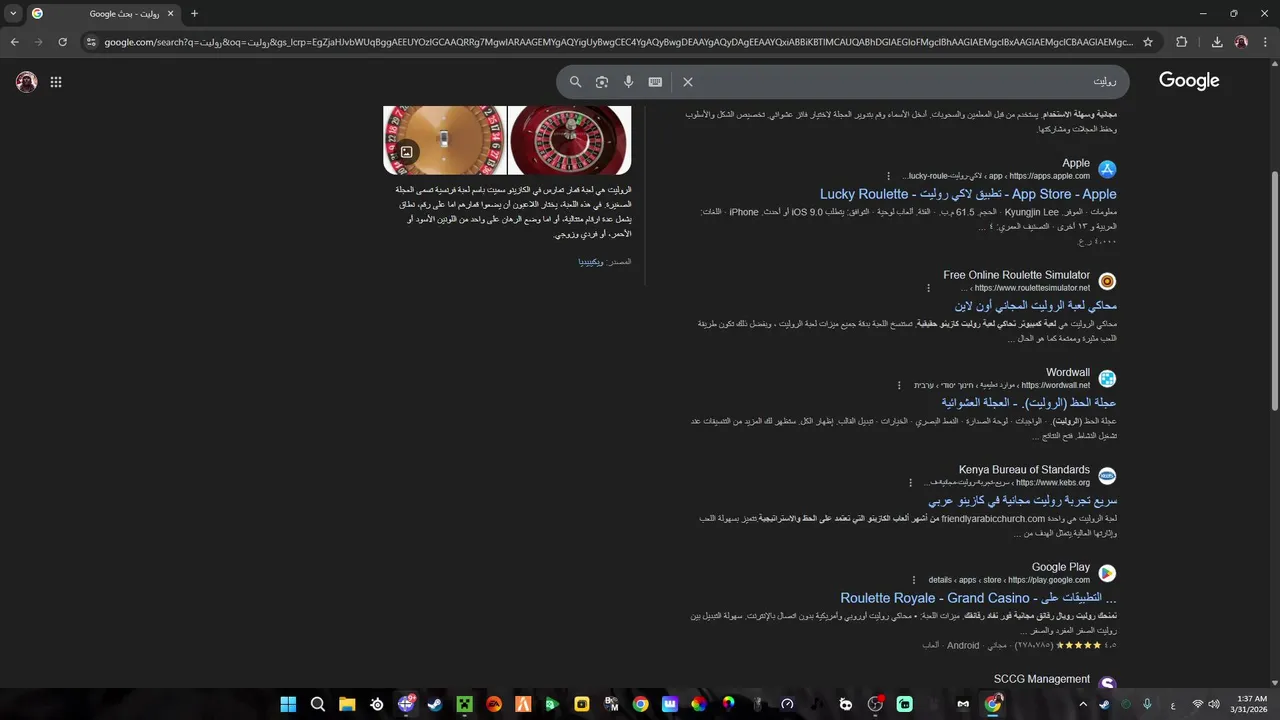Click 'Free Online Roulette Simulator' site name
The image size is (1280, 720).
point(1016,275)
